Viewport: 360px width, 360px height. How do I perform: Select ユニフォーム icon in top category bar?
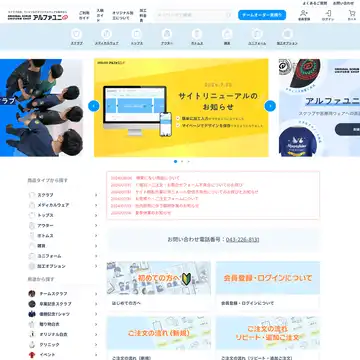point(257,34)
